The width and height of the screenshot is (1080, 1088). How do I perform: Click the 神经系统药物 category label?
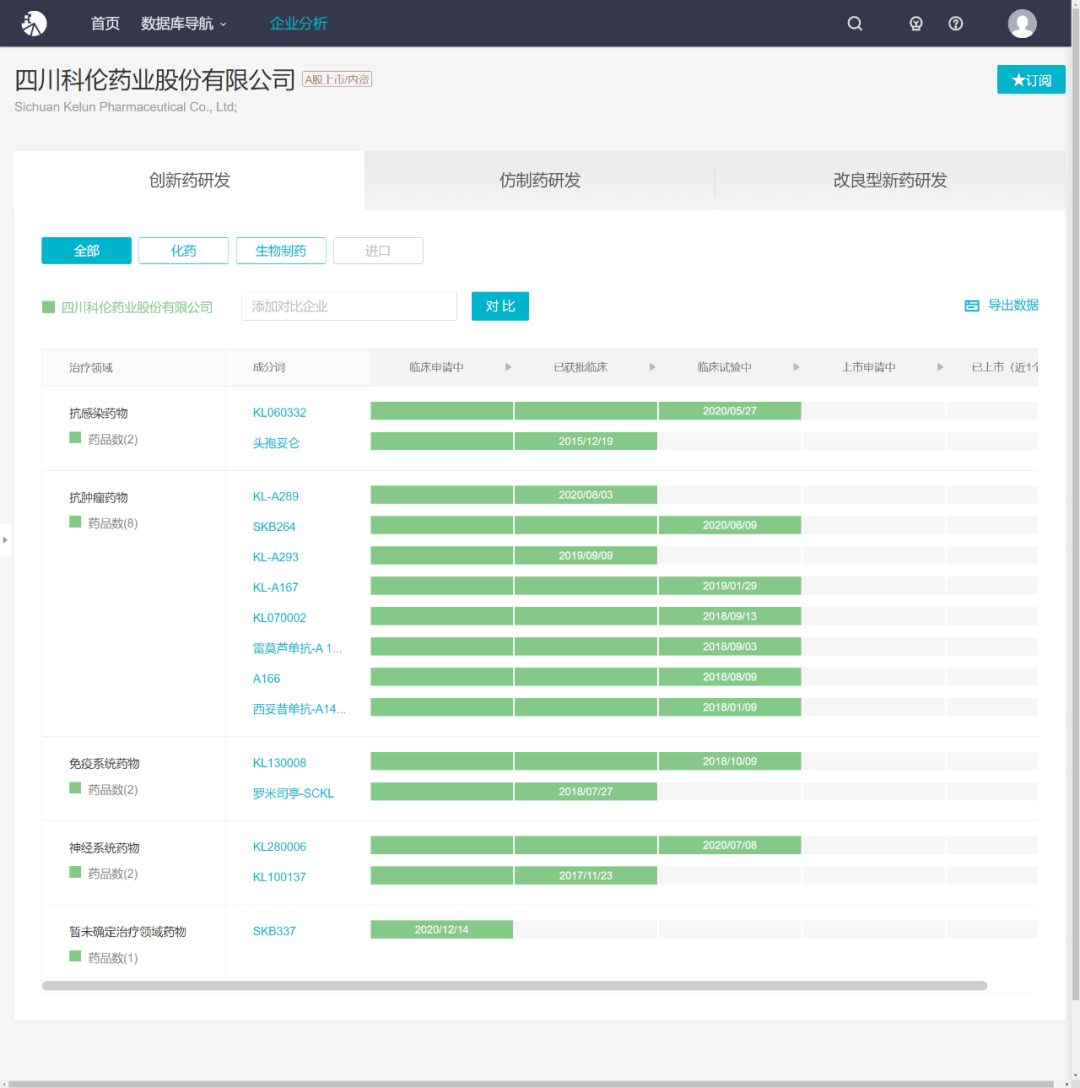coord(104,848)
